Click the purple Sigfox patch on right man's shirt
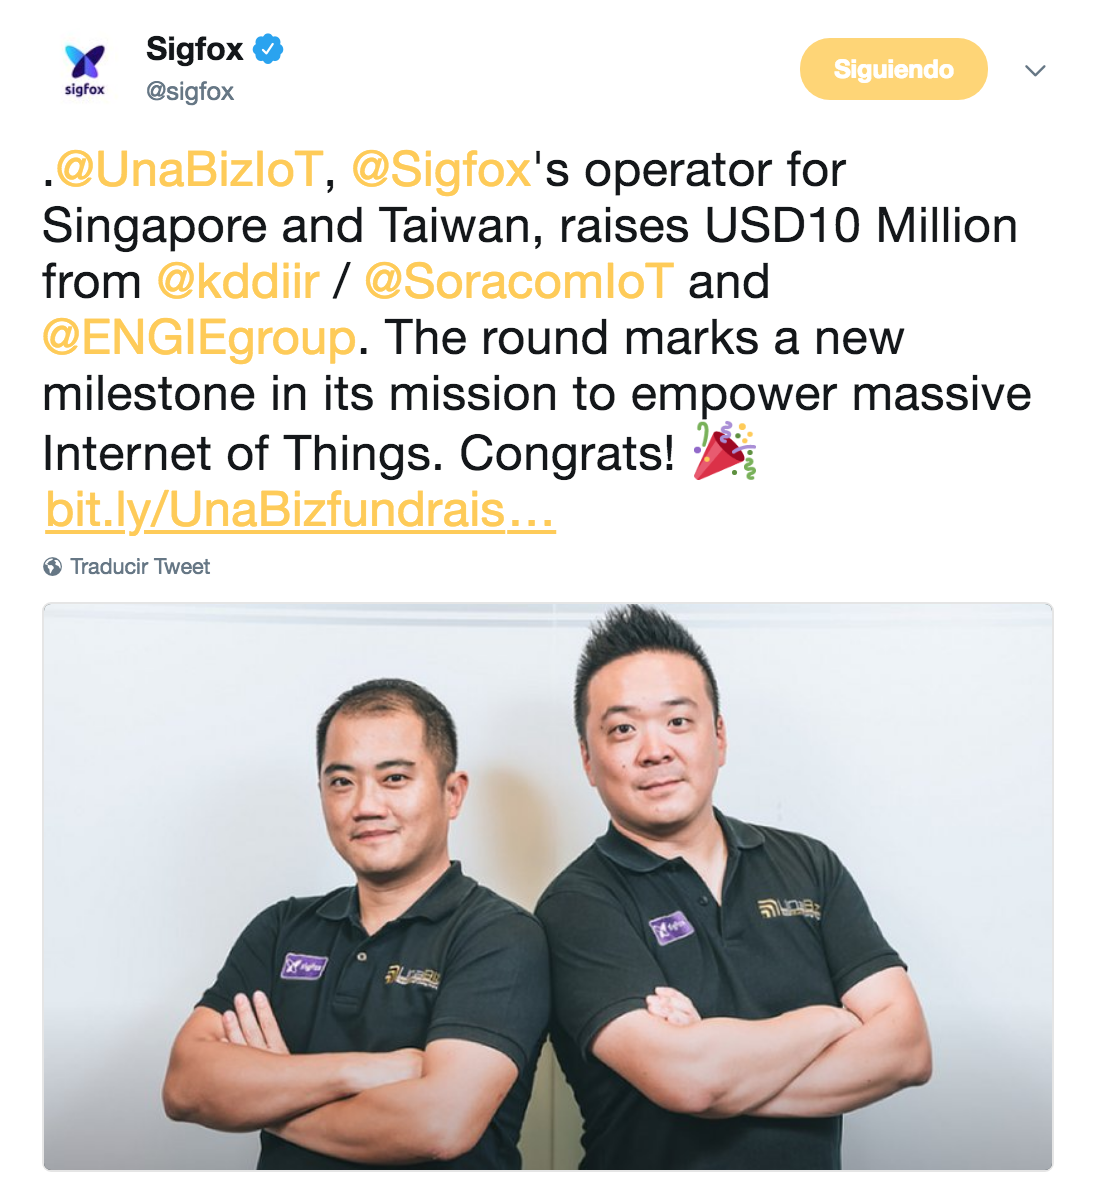Viewport: 1104px width, 1192px height. 671,927
